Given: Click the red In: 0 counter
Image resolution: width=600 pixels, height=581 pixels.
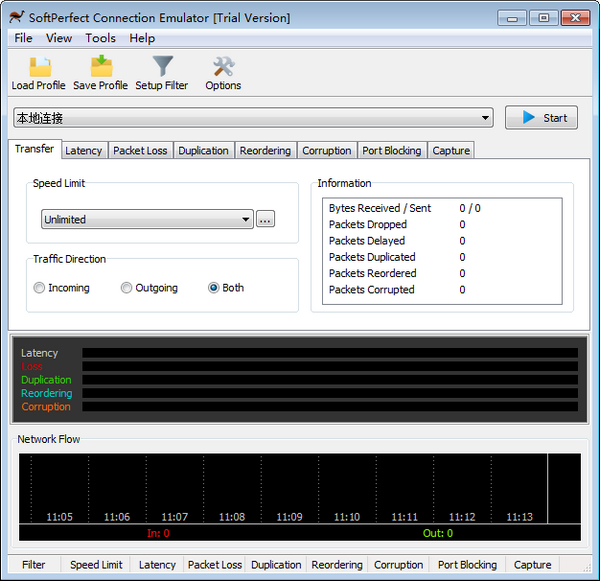Looking at the screenshot, I should [158, 533].
